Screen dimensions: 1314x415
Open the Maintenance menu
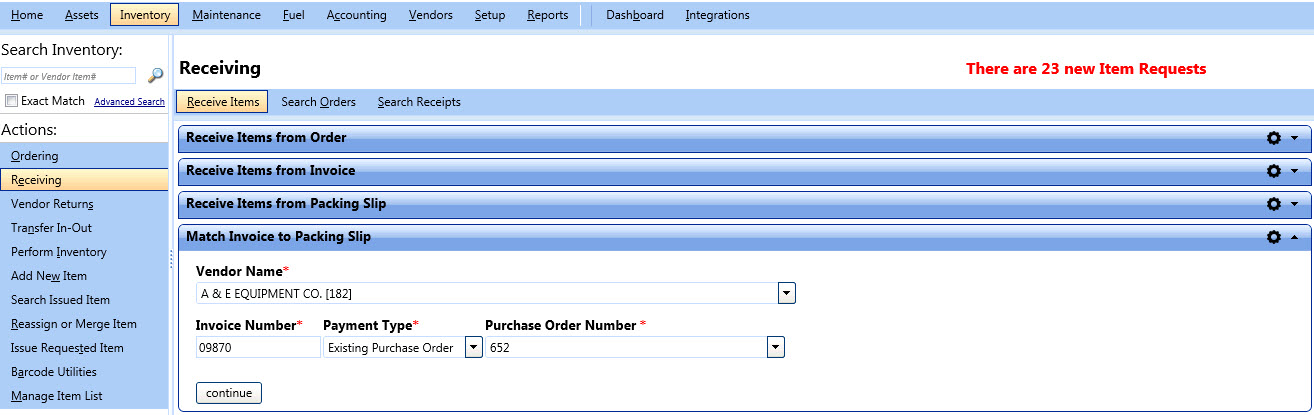tap(226, 15)
